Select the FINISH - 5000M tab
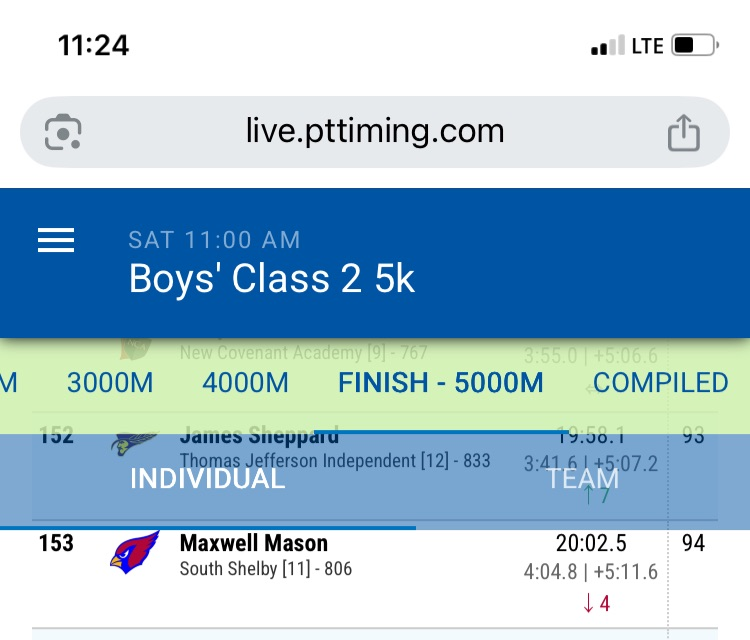The height and width of the screenshot is (640, 750). [x=441, y=383]
